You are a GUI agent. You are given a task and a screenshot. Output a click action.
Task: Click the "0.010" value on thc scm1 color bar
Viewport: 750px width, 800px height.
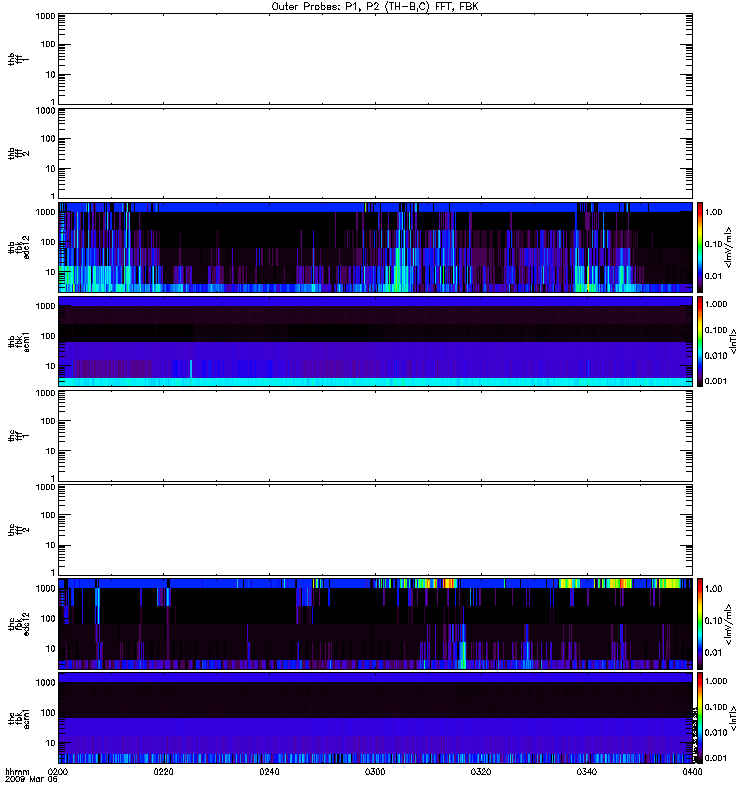tap(716, 733)
